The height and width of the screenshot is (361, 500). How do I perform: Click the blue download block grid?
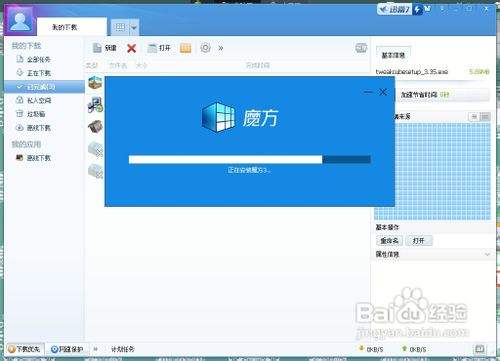point(432,171)
